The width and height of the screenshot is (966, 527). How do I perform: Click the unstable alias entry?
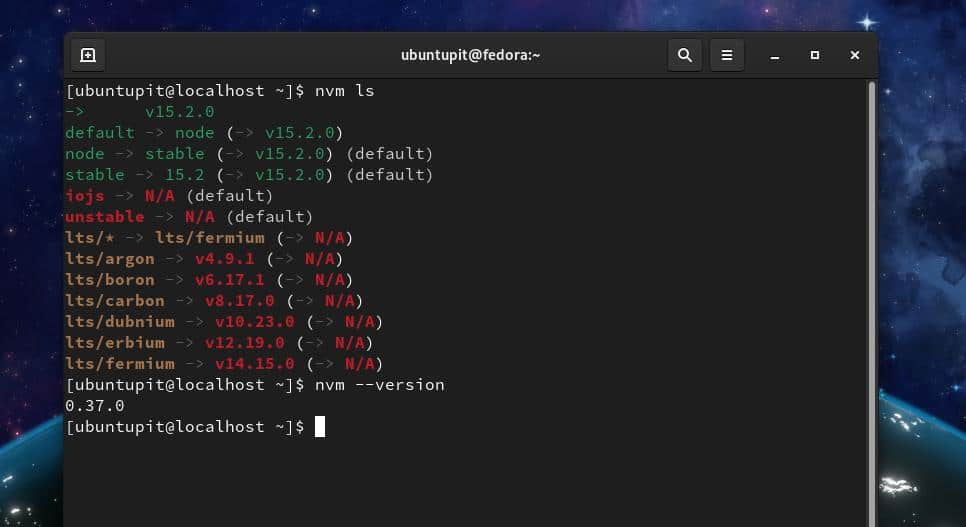(105, 217)
